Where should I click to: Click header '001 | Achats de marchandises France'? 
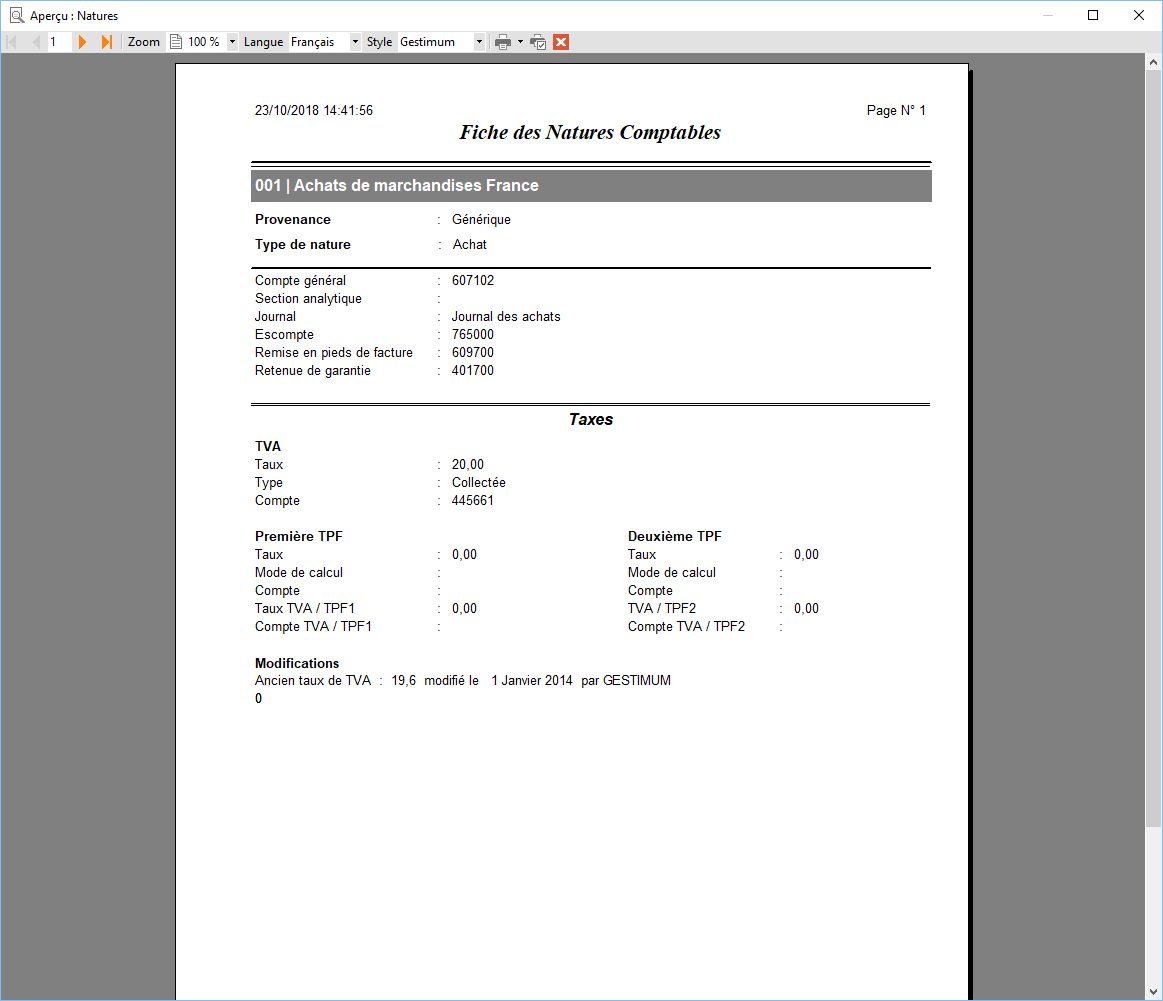591,185
